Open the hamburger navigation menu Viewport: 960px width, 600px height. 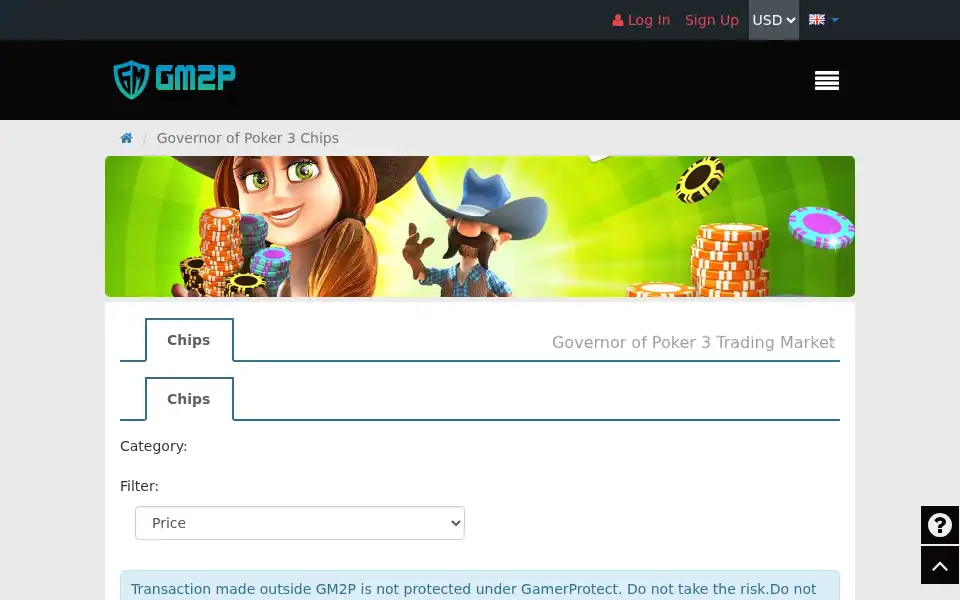pos(827,80)
